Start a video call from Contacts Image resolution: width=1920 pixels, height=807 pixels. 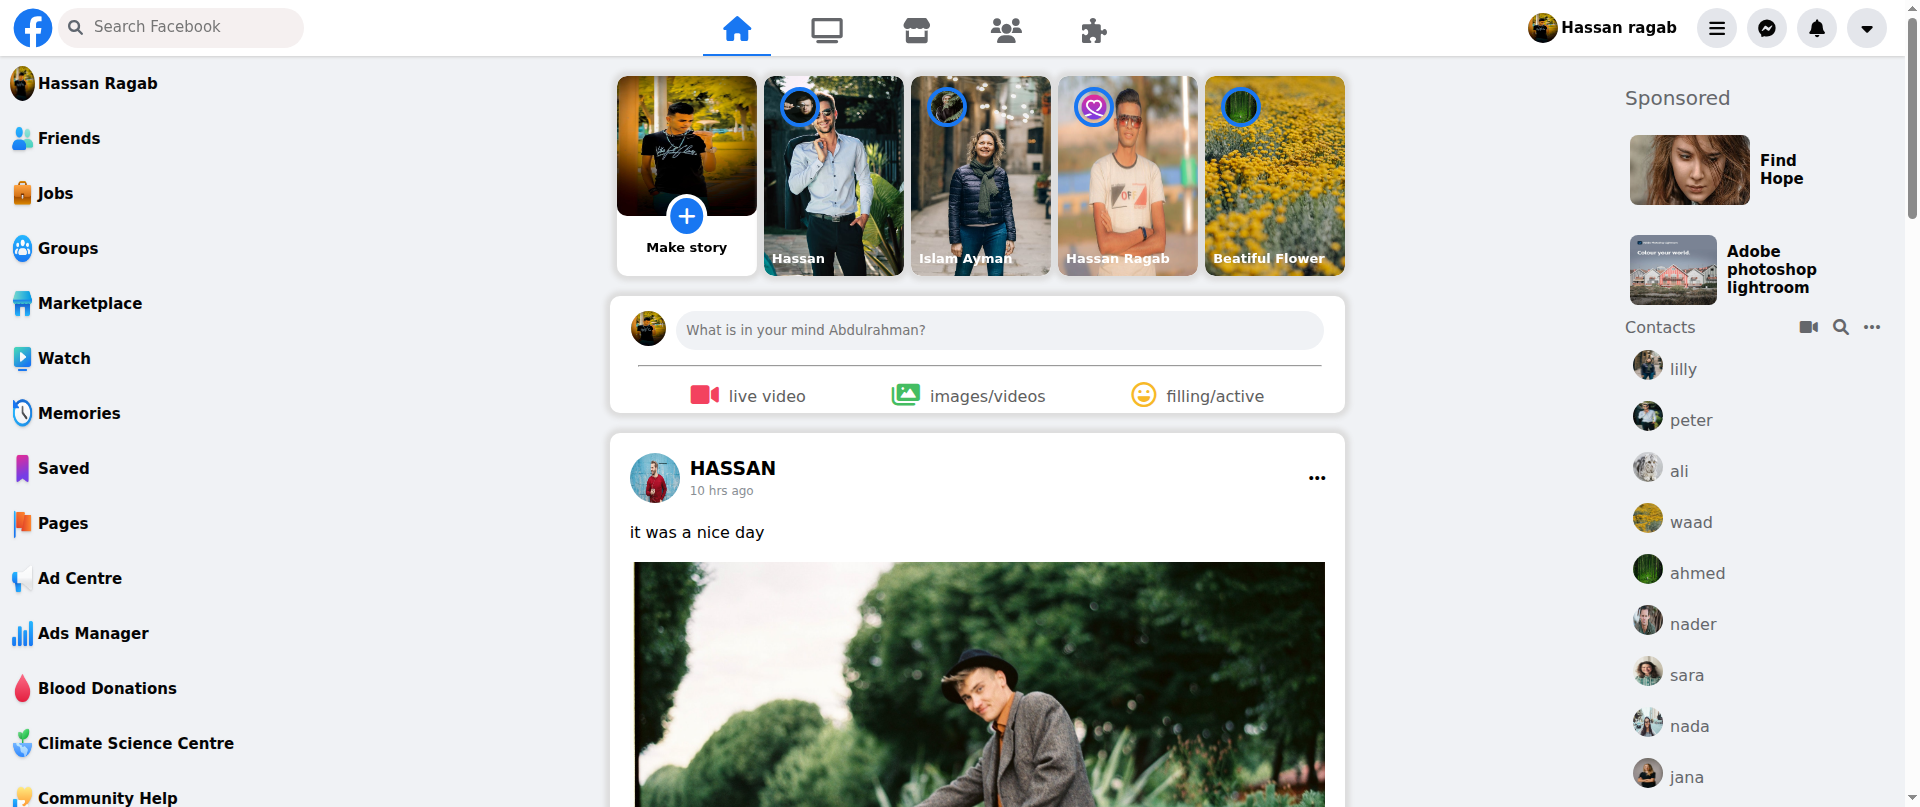click(1808, 327)
